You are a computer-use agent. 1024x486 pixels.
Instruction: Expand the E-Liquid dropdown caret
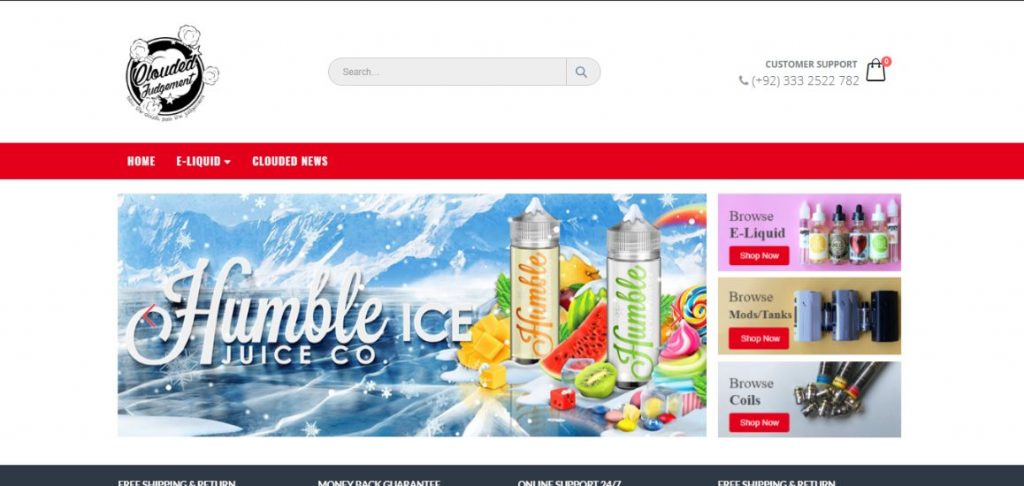coord(227,162)
